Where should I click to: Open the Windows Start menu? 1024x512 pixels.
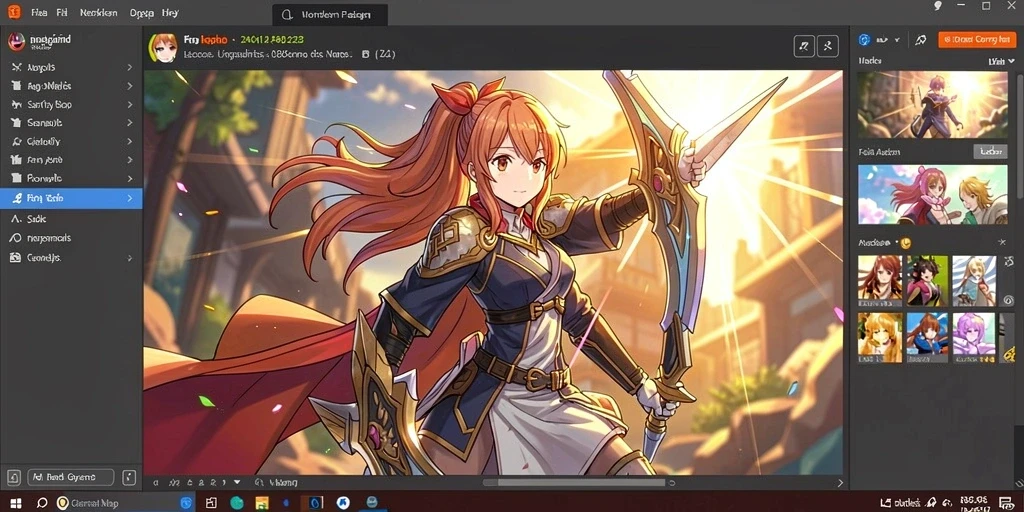coord(16,503)
